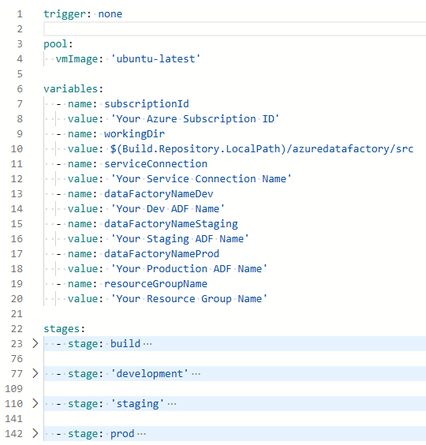The image size is (426, 445).
Task: Click the 'resourceGroupName' variable name
Action: point(156,284)
